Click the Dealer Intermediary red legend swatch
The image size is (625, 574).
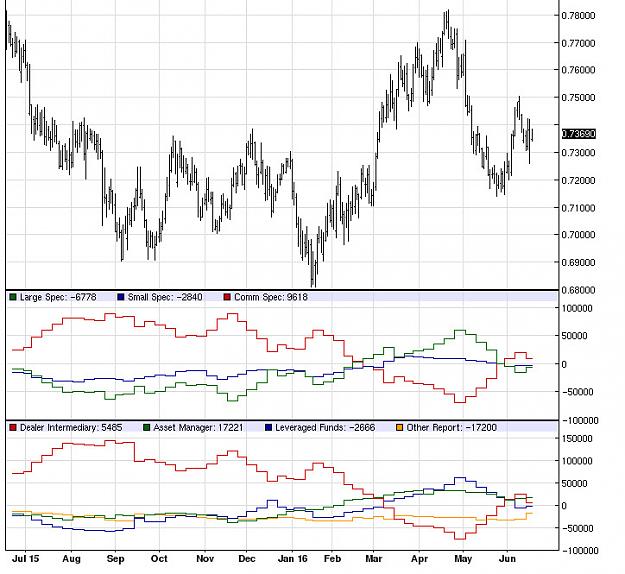coord(13,428)
